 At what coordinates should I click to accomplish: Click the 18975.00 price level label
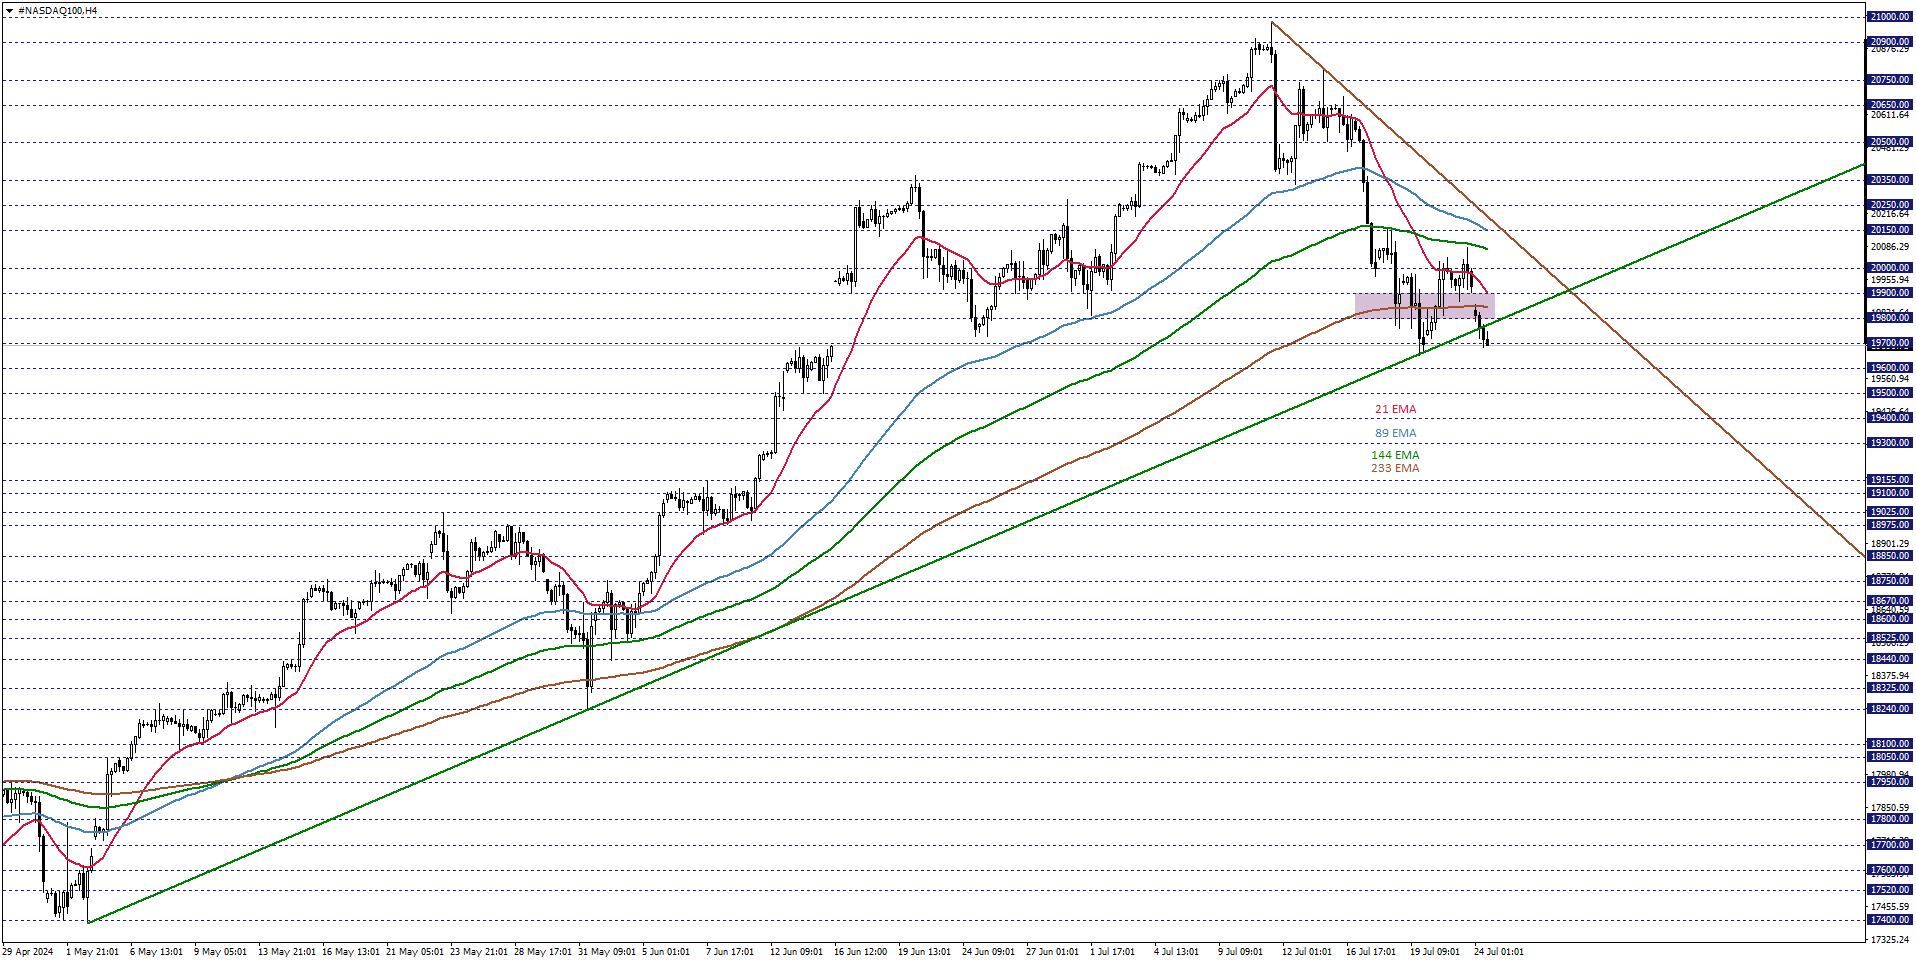1889,525
